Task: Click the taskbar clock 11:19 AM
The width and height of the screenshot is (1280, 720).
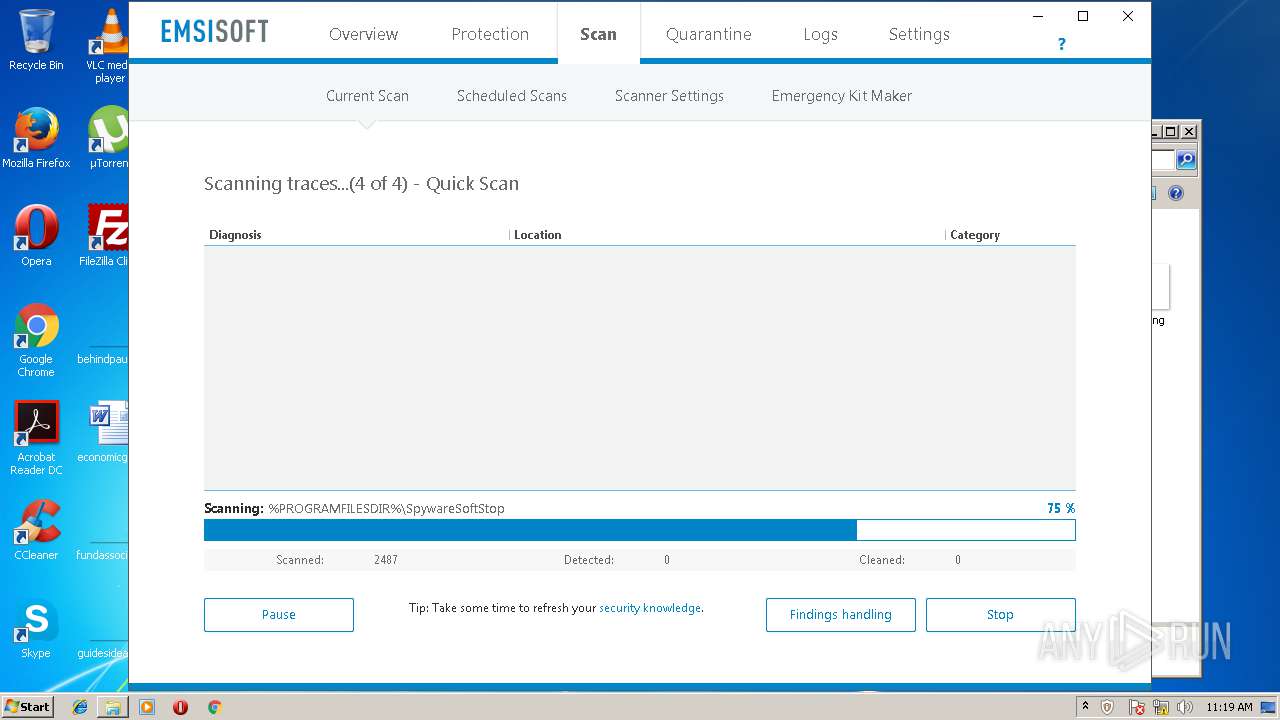Action: tap(1229, 707)
